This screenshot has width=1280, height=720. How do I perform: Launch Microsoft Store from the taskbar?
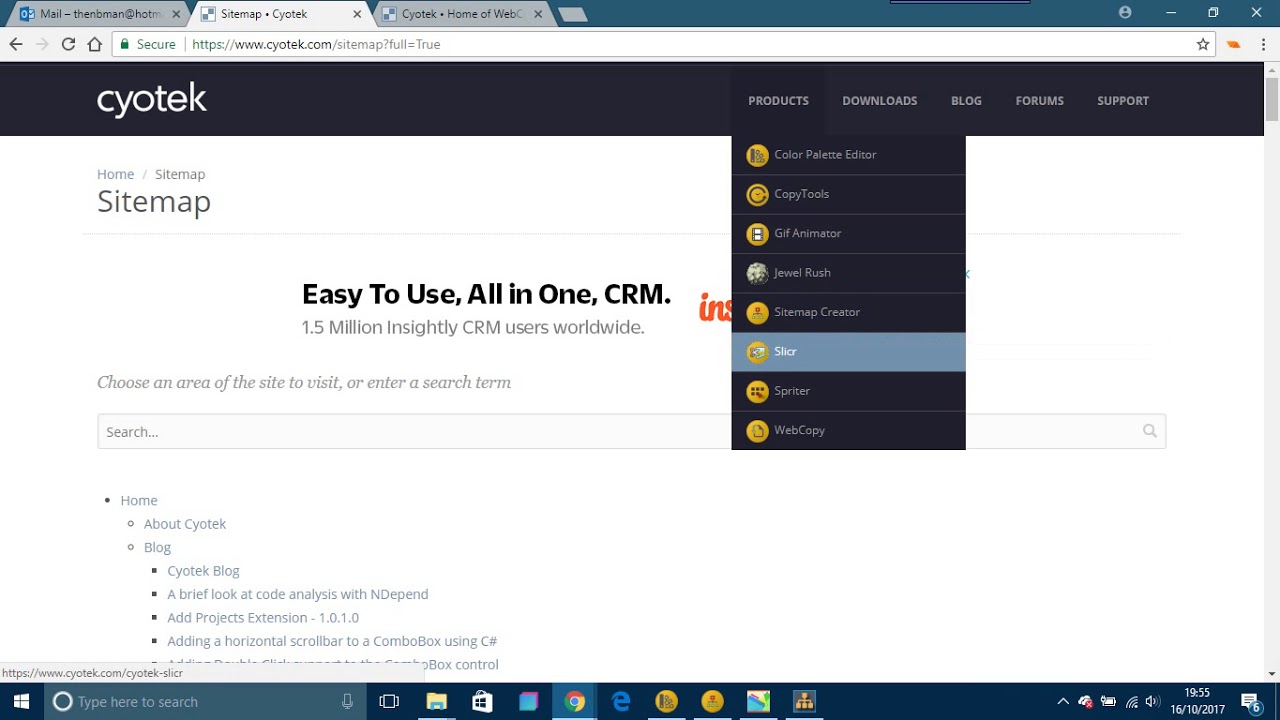click(482, 702)
